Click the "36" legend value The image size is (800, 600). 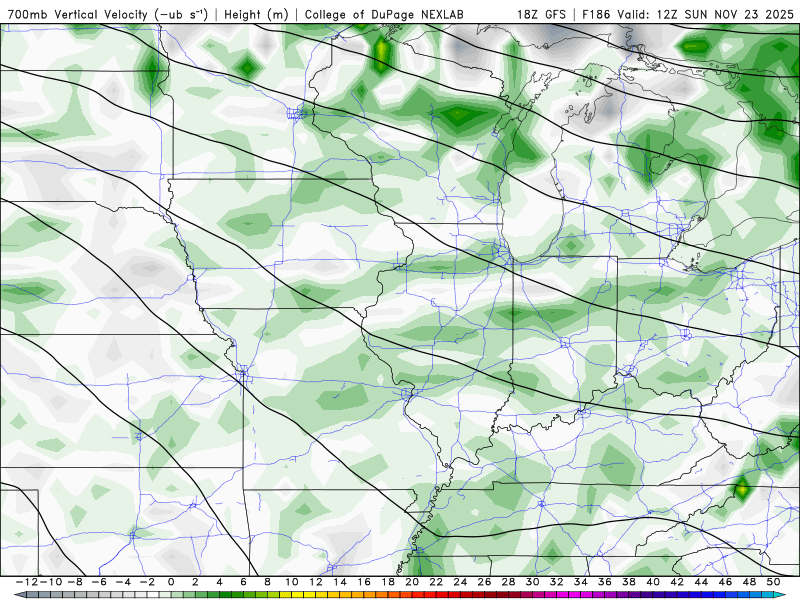[605, 582]
